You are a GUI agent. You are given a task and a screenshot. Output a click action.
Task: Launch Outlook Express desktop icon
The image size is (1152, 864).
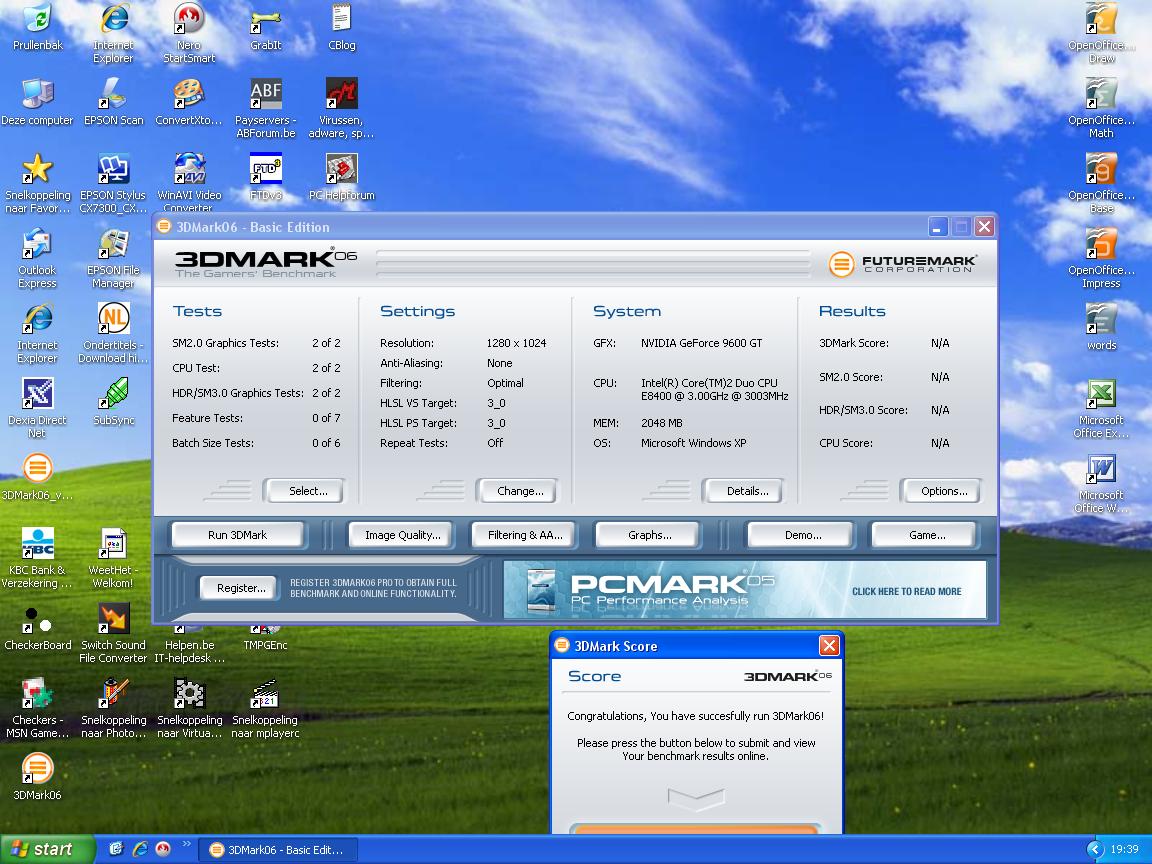[x=37, y=257]
